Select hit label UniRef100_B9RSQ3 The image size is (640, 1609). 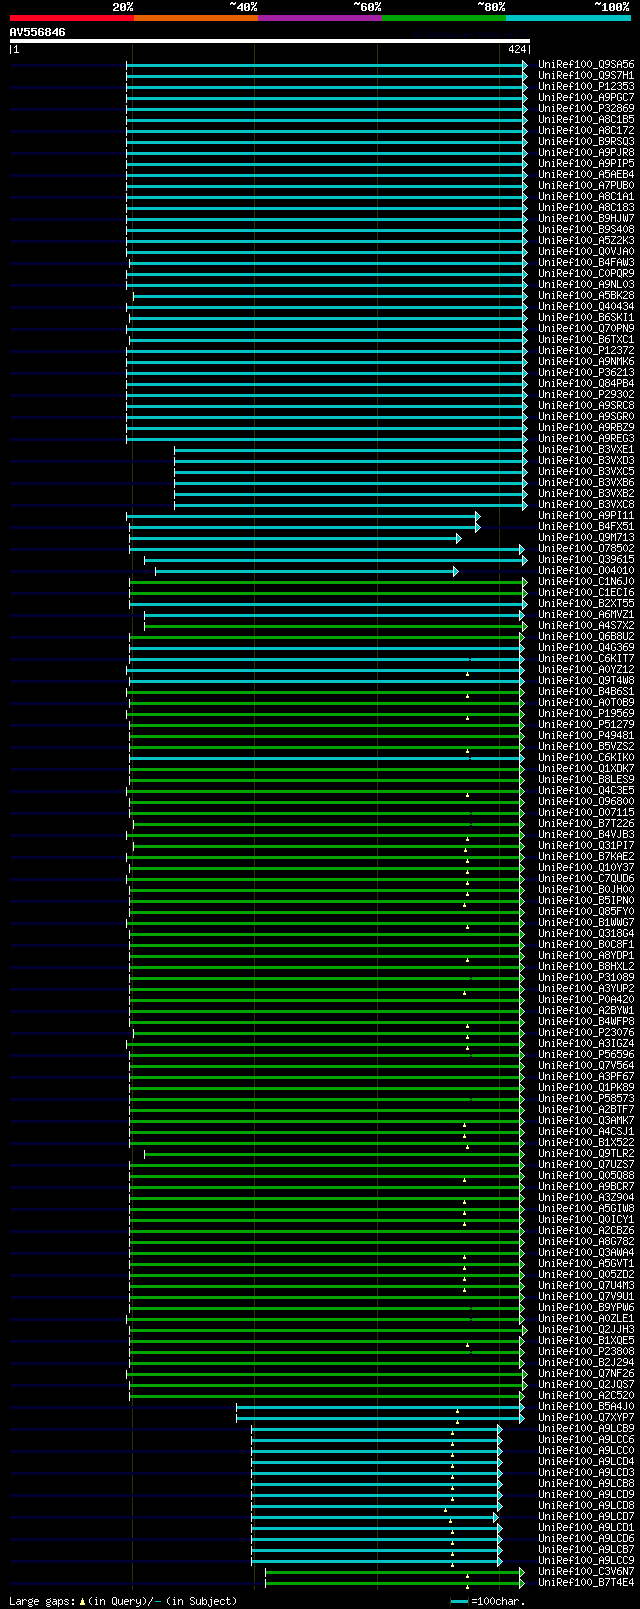[586, 142]
